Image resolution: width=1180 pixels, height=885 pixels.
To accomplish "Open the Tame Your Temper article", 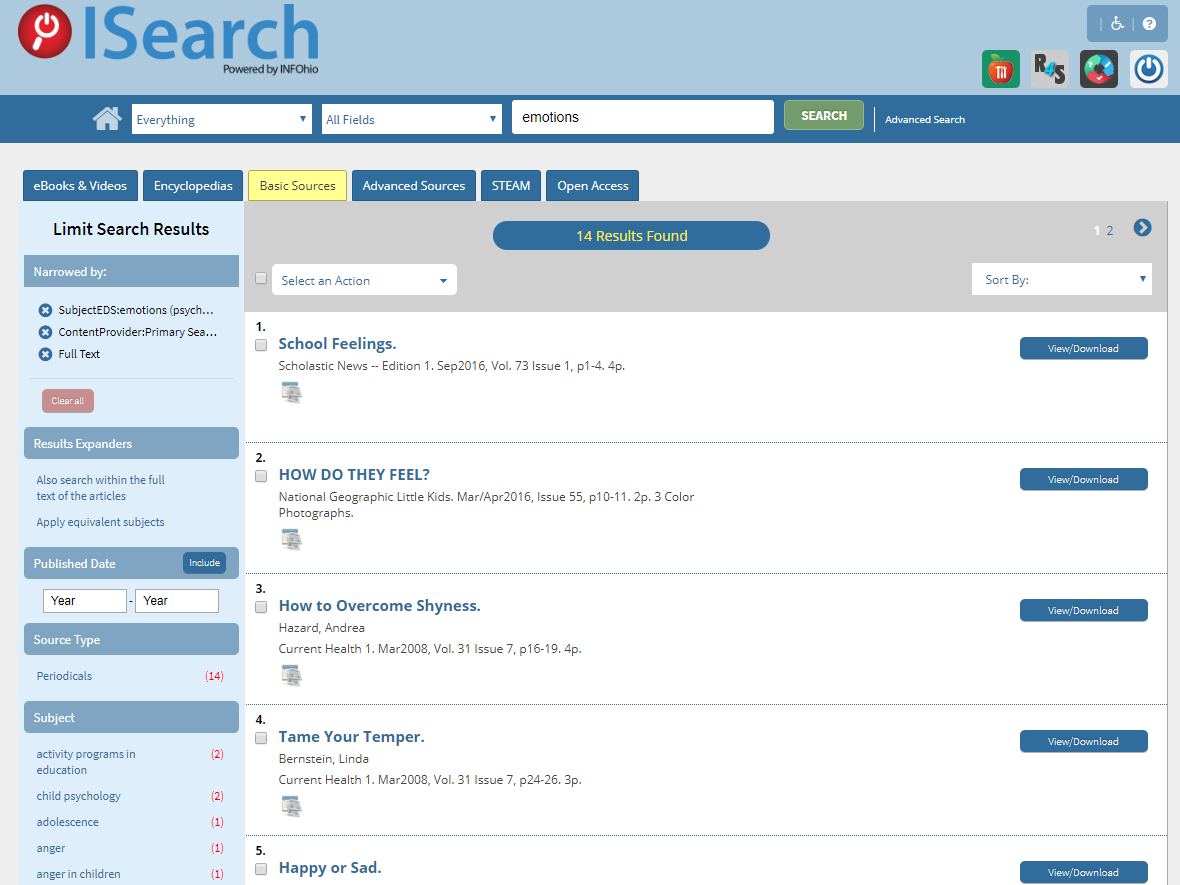I will (351, 737).
